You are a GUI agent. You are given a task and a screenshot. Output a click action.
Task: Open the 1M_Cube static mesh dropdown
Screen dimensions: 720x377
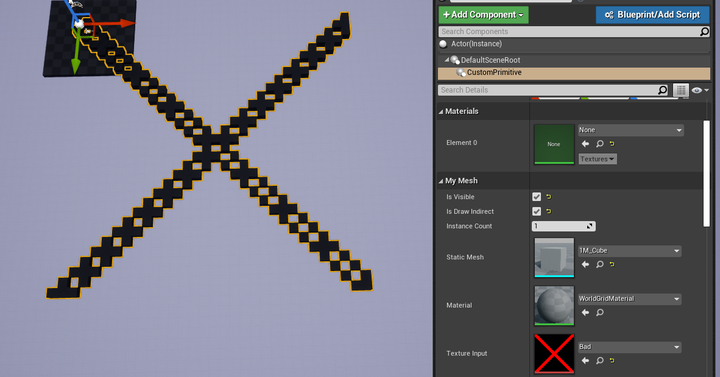pyautogui.click(x=629, y=251)
